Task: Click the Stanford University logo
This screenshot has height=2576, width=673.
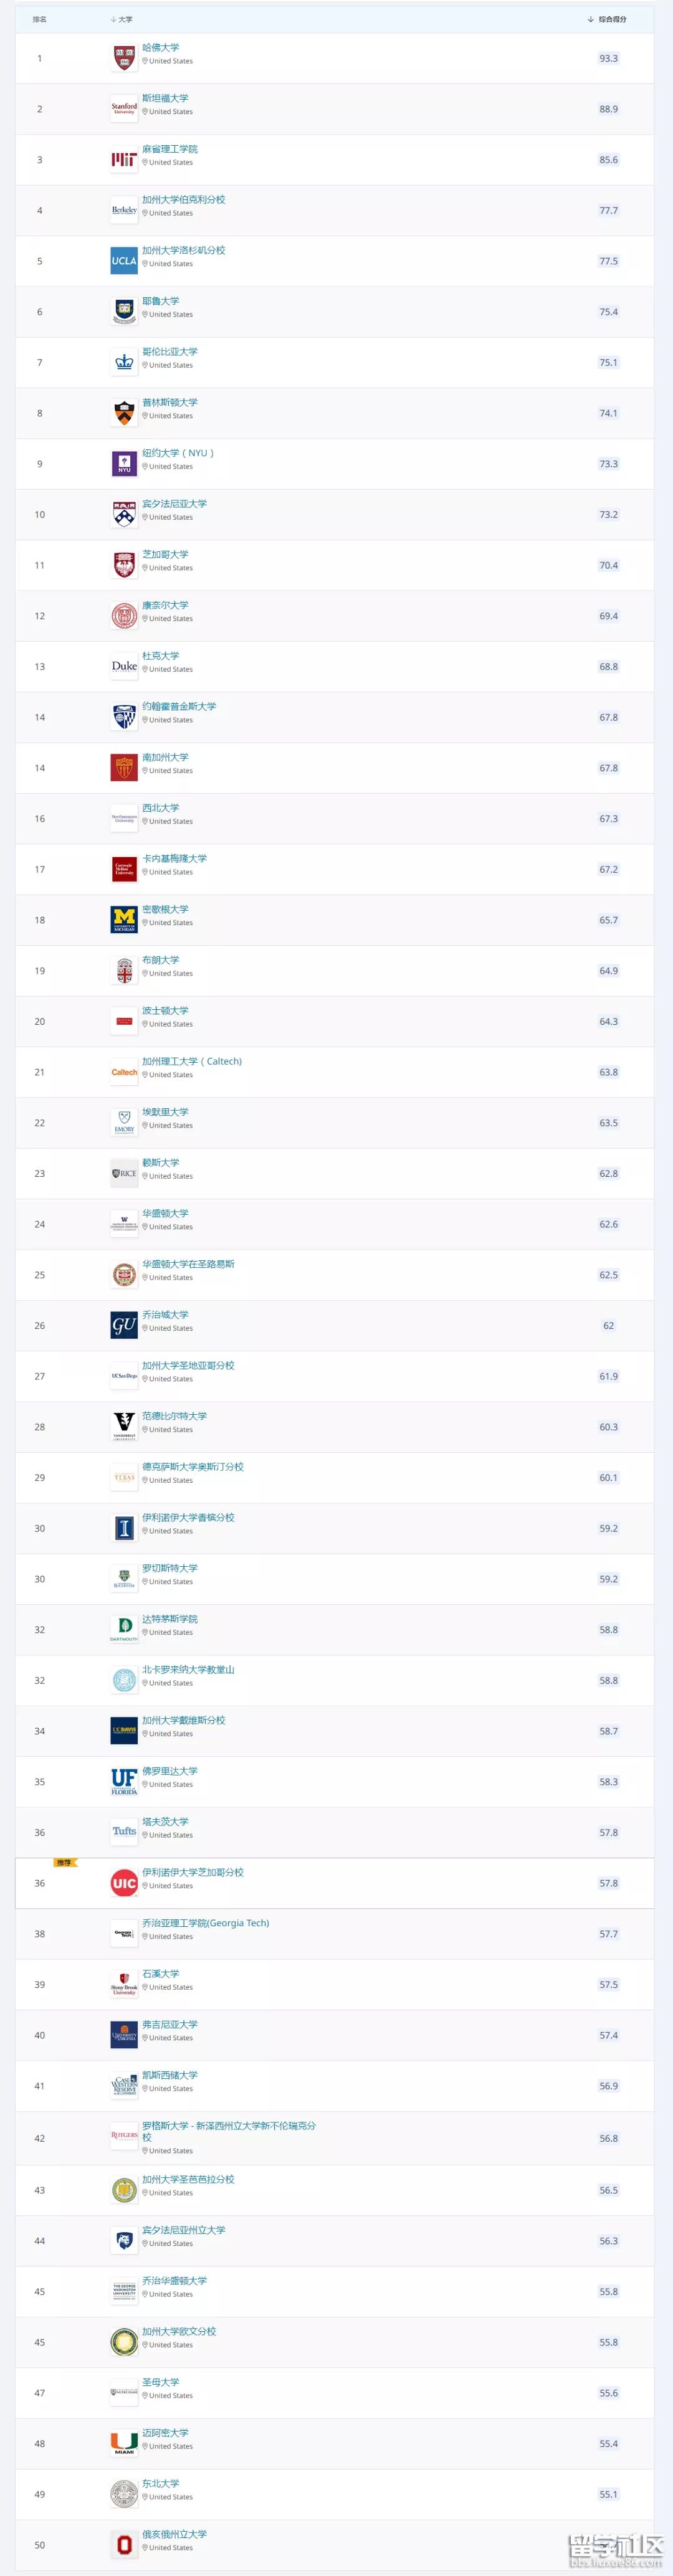Action: pos(124,109)
